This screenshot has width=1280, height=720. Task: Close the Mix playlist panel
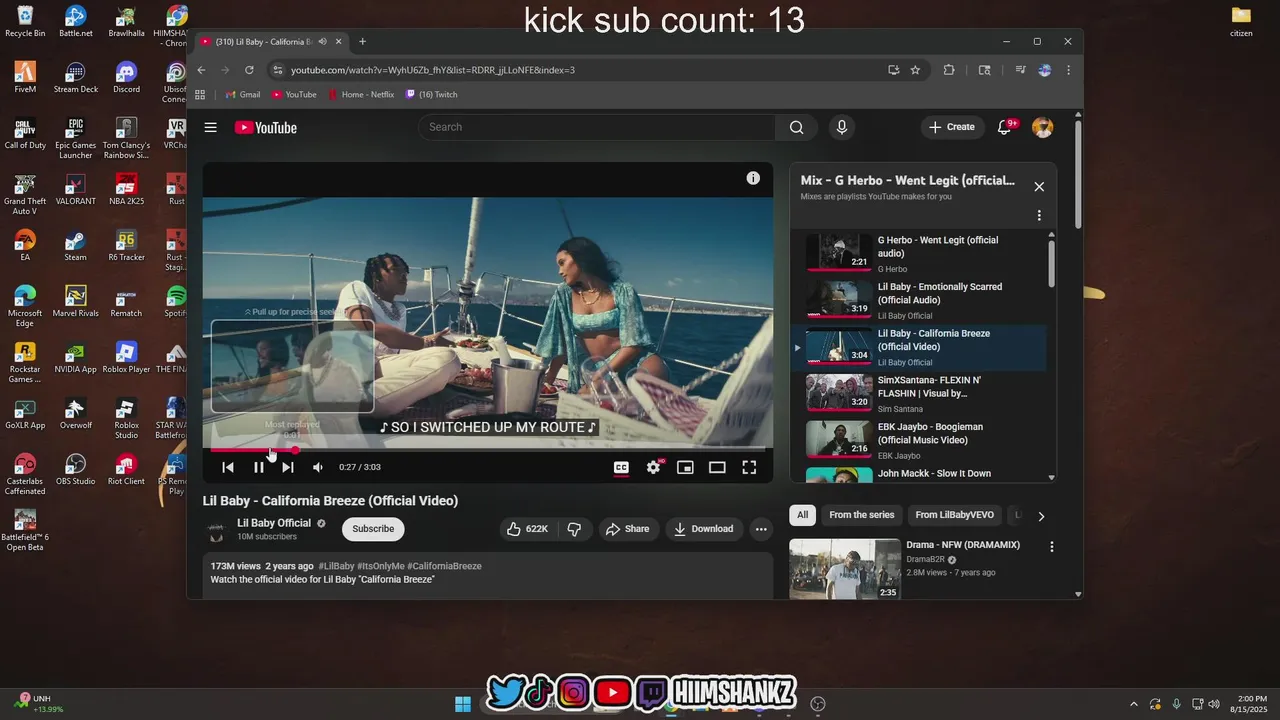tap(1039, 187)
